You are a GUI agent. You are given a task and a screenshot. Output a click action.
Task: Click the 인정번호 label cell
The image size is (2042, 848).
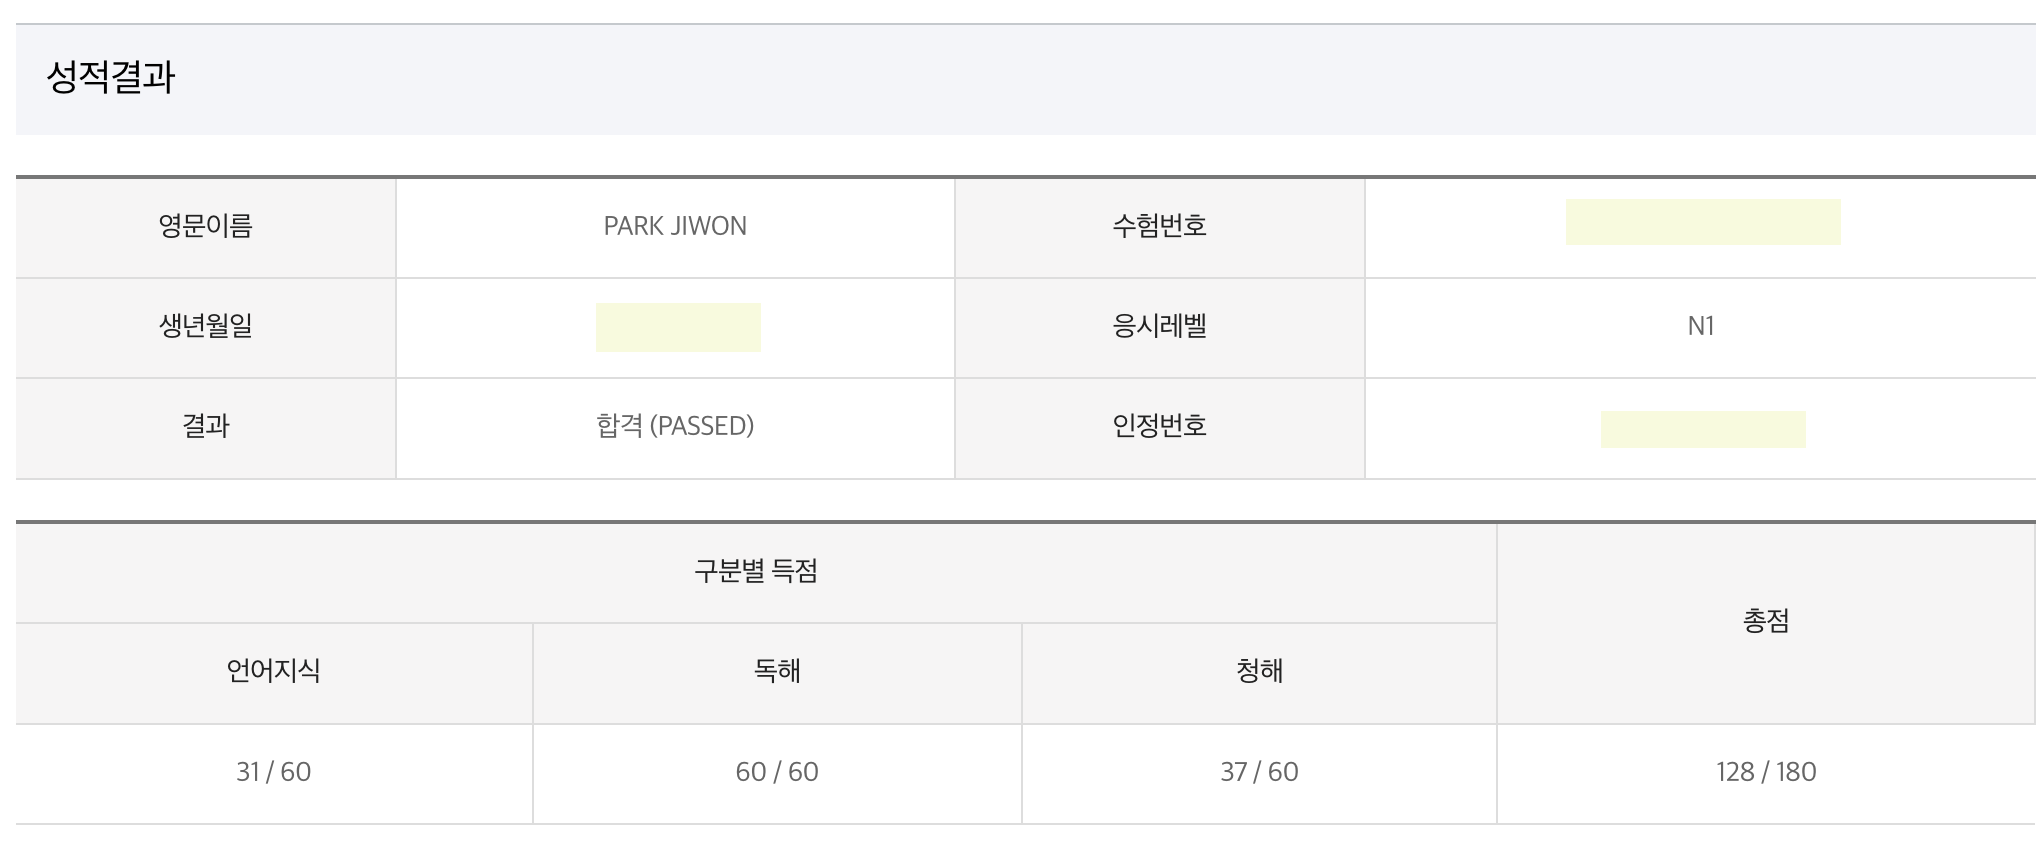coord(1159,426)
